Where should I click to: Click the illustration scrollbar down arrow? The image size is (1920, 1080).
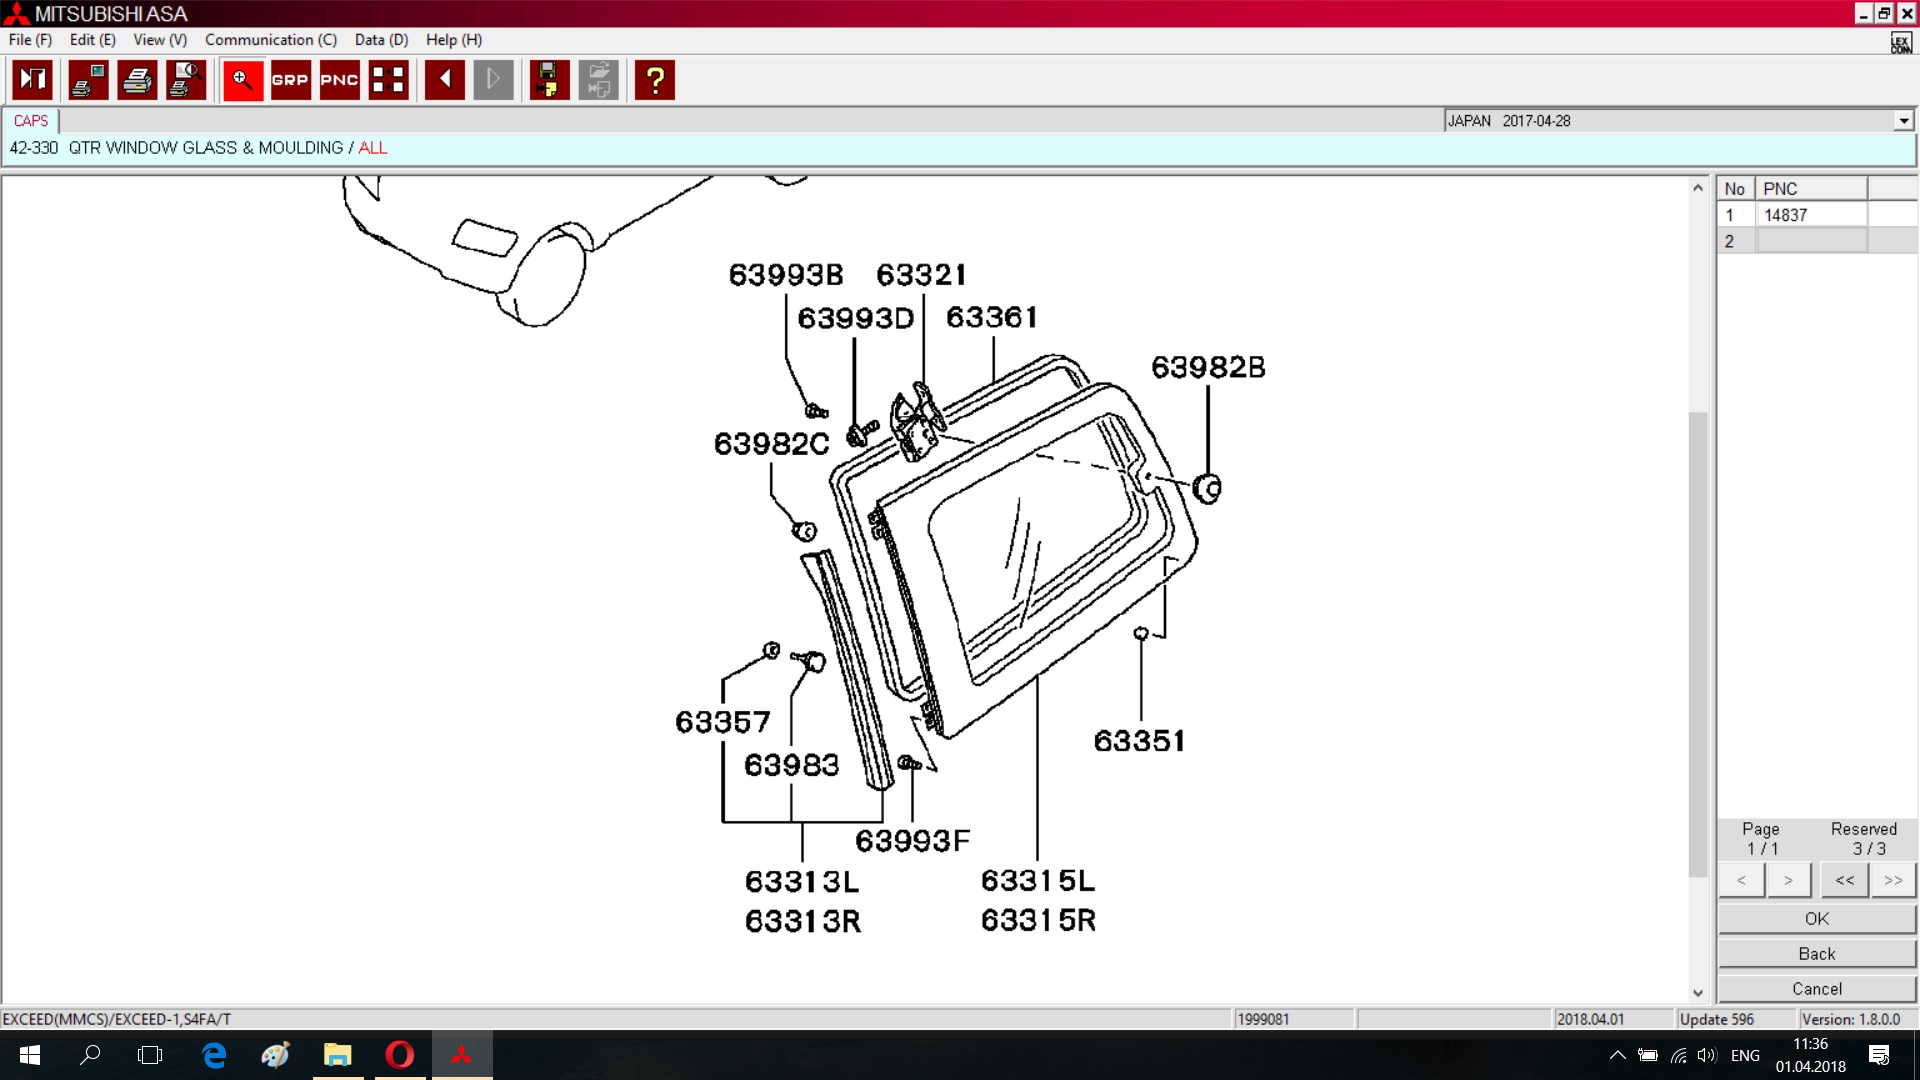1697,993
